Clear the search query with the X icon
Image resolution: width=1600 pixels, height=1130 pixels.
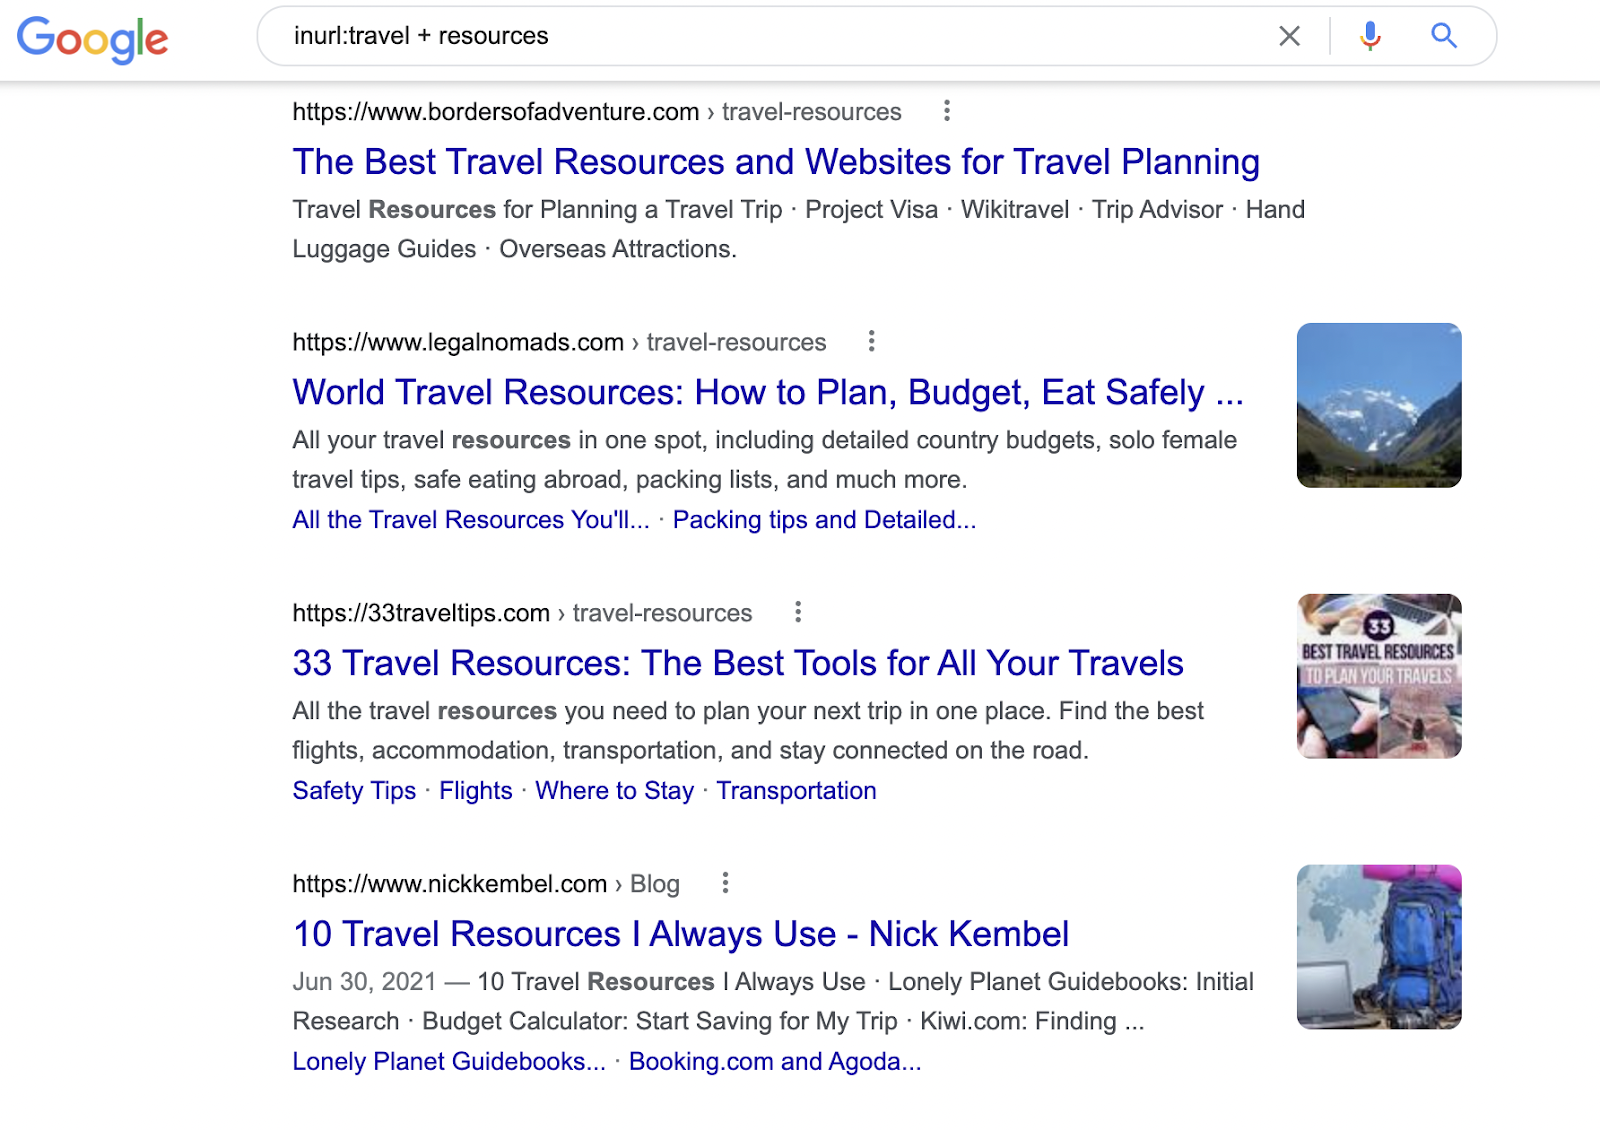click(1289, 36)
